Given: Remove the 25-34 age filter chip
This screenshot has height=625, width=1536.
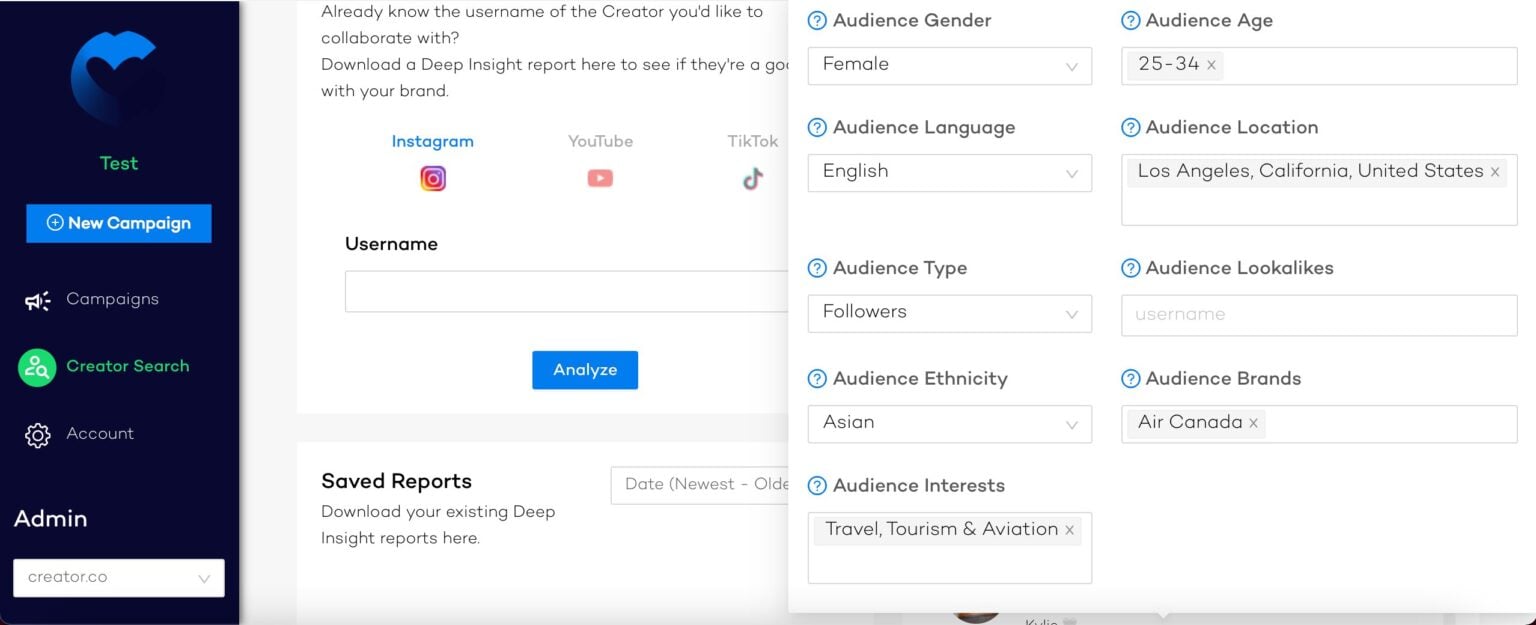Looking at the screenshot, I should [1210, 64].
